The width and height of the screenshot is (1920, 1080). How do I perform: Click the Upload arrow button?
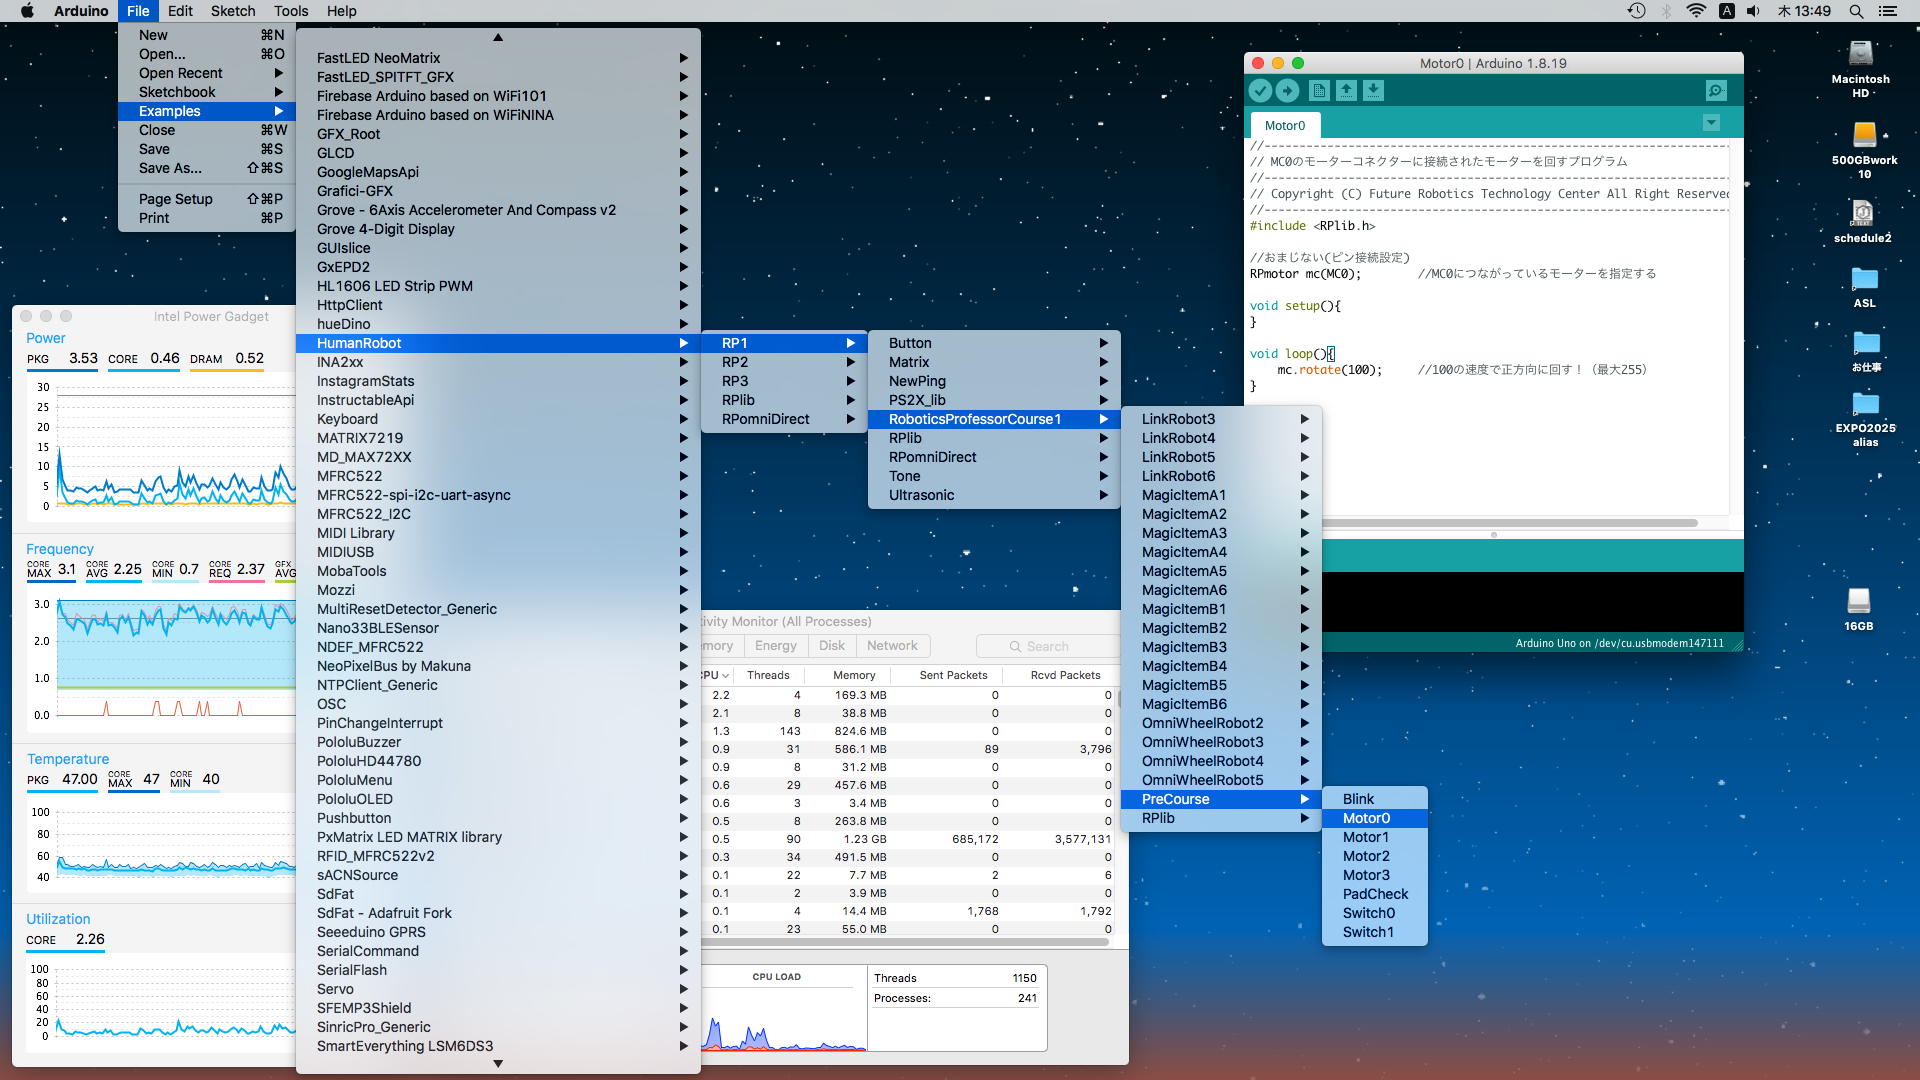(x=1288, y=91)
